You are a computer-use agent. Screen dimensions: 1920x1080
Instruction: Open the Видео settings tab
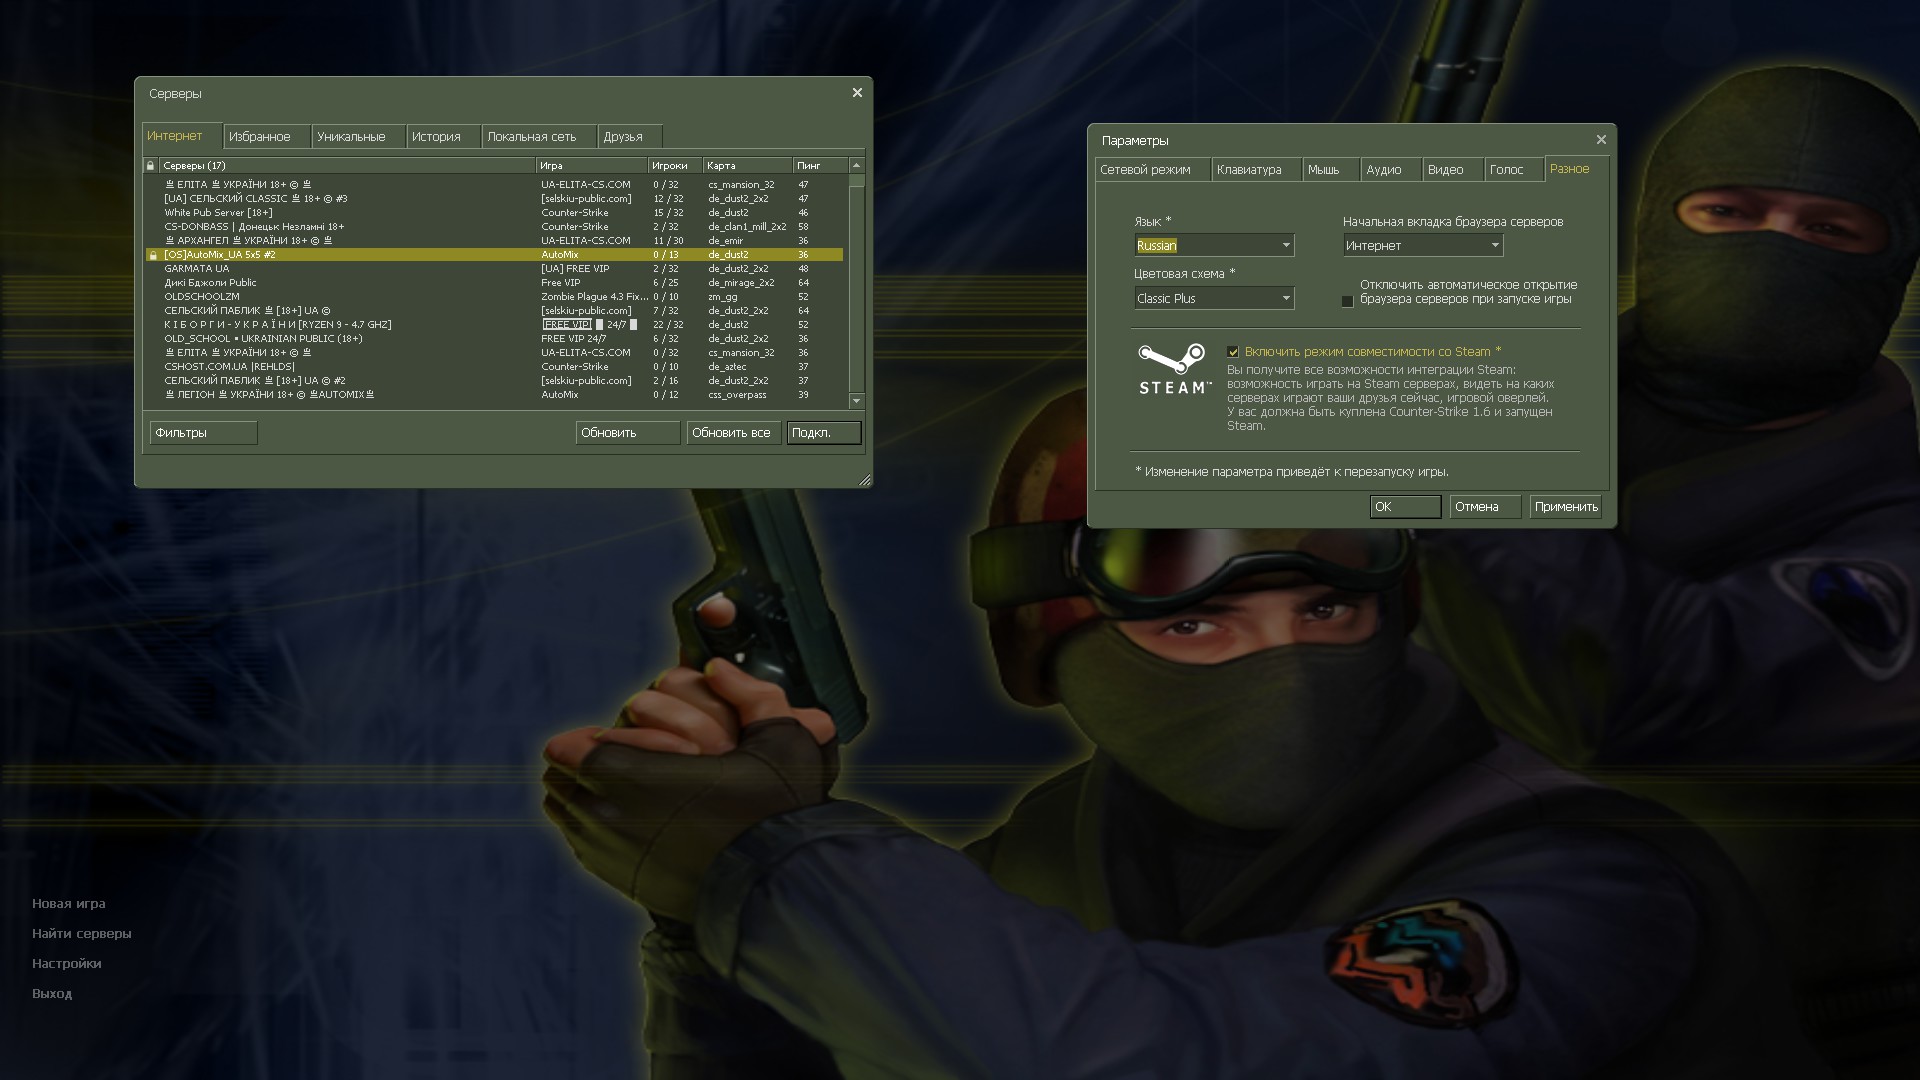tap(1453, 169)
